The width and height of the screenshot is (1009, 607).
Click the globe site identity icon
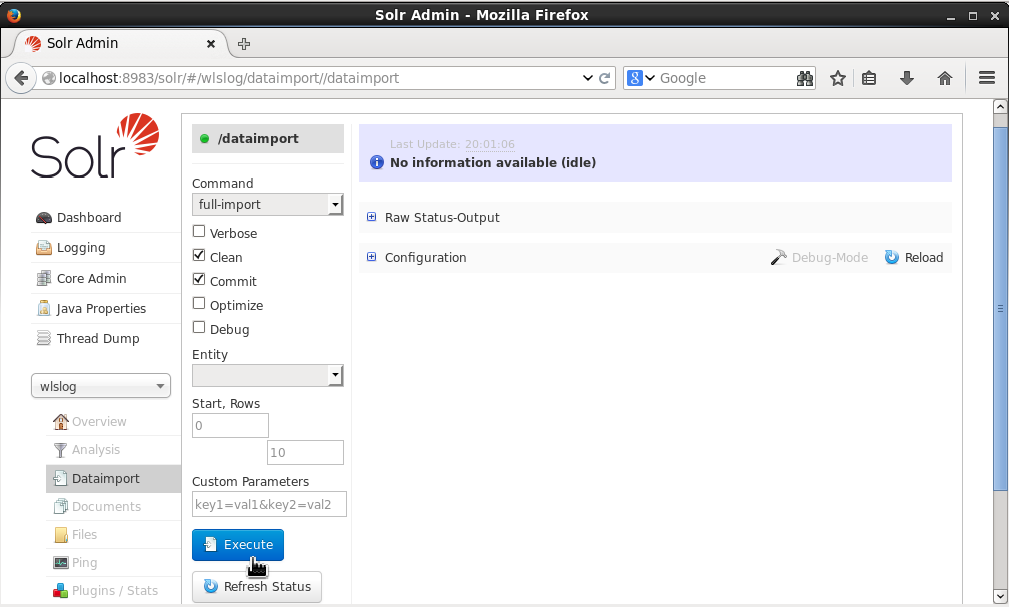[48, 79]
